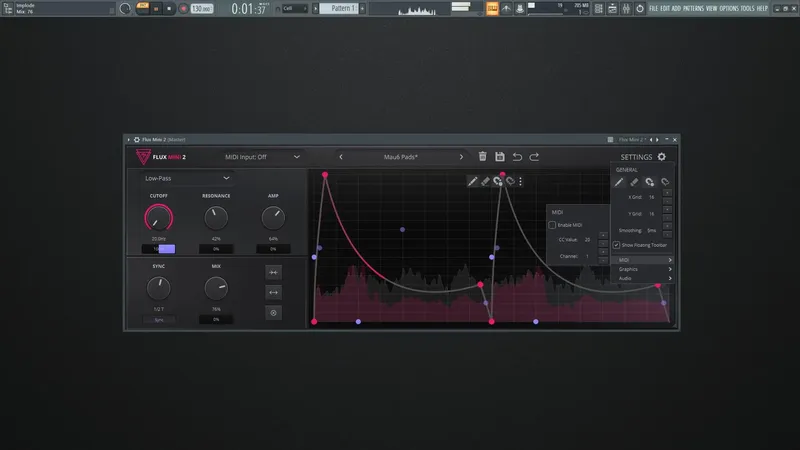This screenshot has width=800, height=450.
Task: Select the pink envelope node at the first peak
Action: coord(324,175)
